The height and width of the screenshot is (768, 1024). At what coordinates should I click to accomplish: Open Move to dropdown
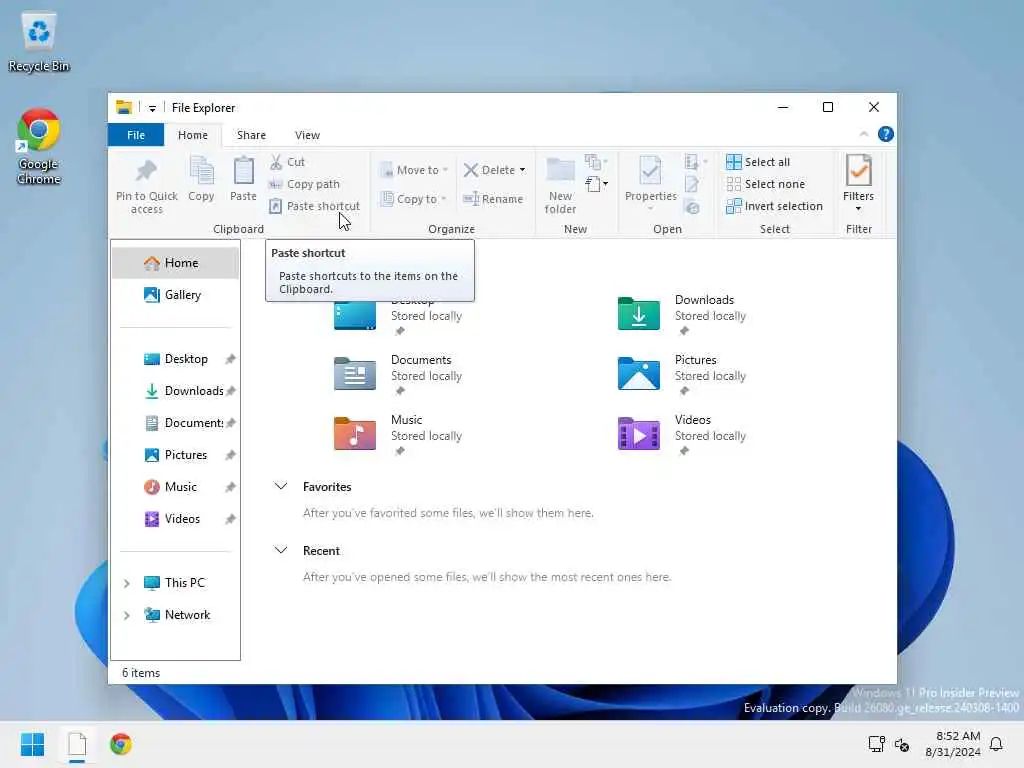click(x=414, y=170)
